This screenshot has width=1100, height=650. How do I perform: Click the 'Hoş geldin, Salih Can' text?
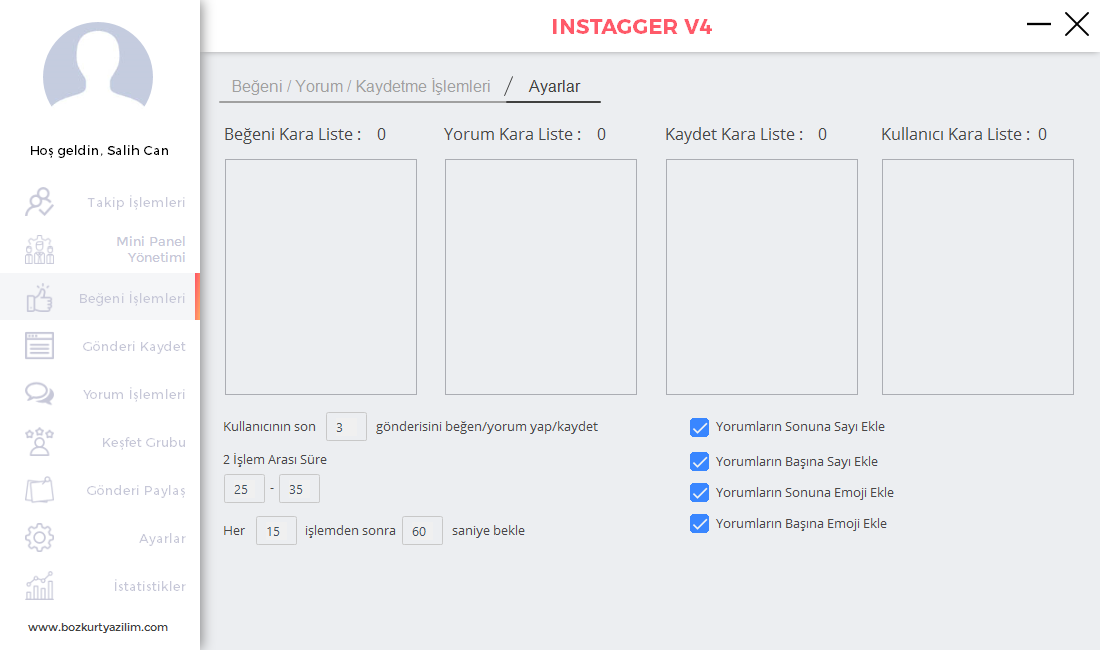pos(100,151)
